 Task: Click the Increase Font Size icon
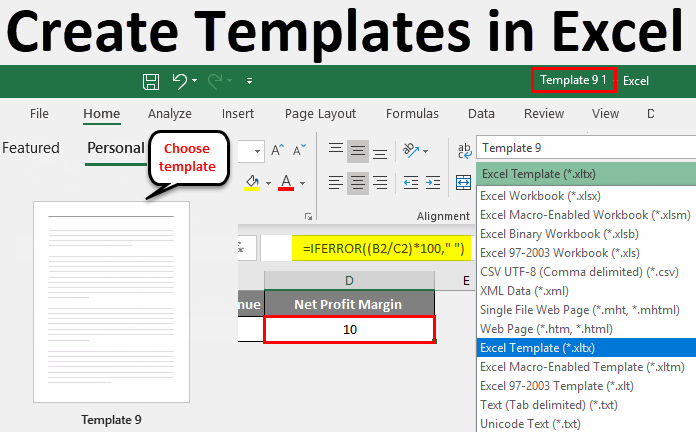277,150
